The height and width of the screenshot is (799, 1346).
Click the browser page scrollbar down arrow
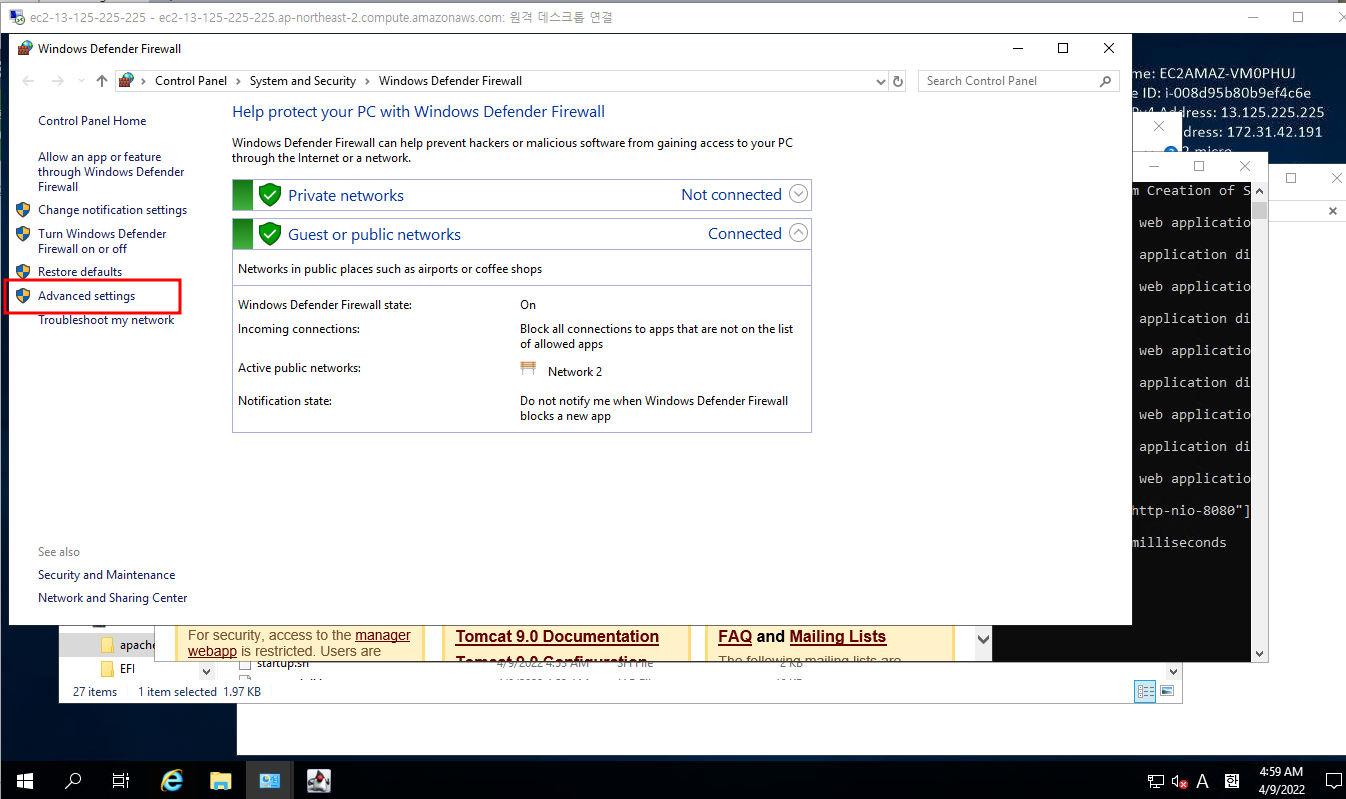983,639
